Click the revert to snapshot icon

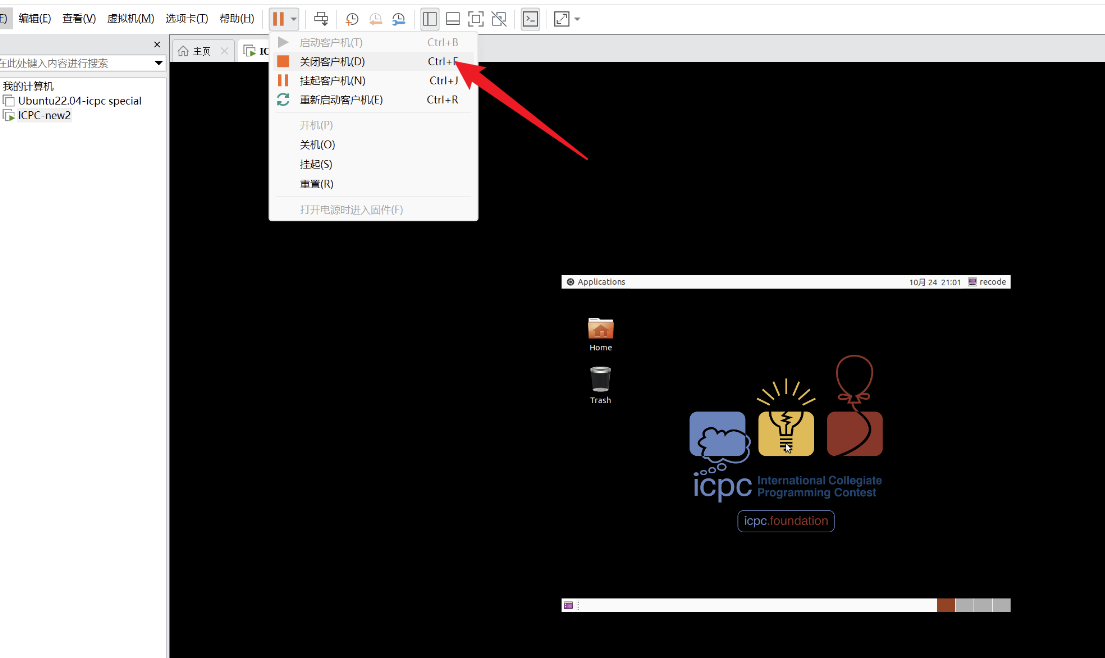point(376,19)
